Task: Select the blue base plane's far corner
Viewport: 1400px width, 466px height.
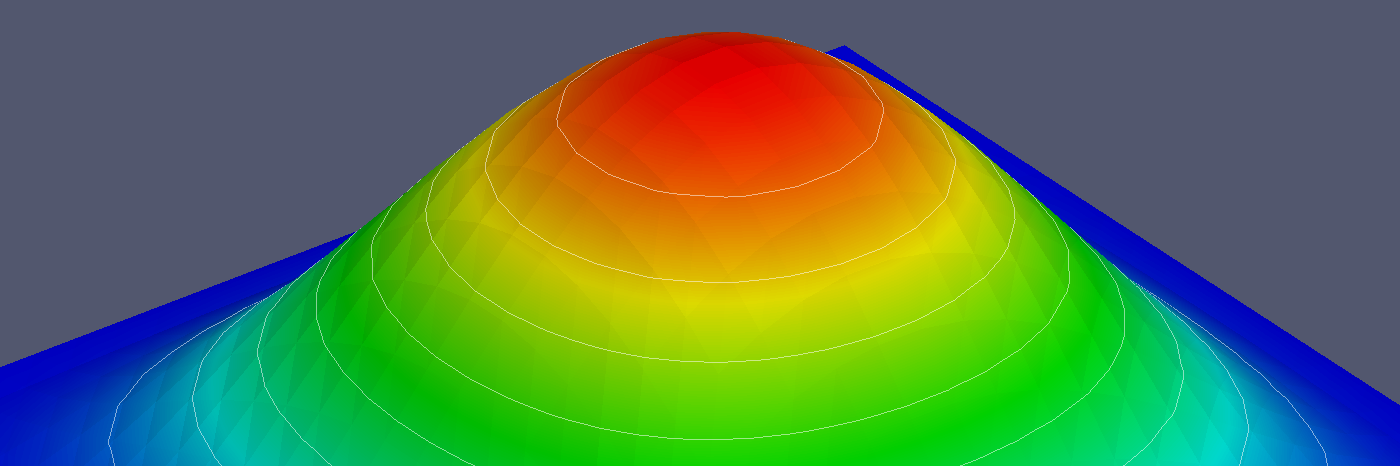Action: pyautogui.click(x=843, y=49)
